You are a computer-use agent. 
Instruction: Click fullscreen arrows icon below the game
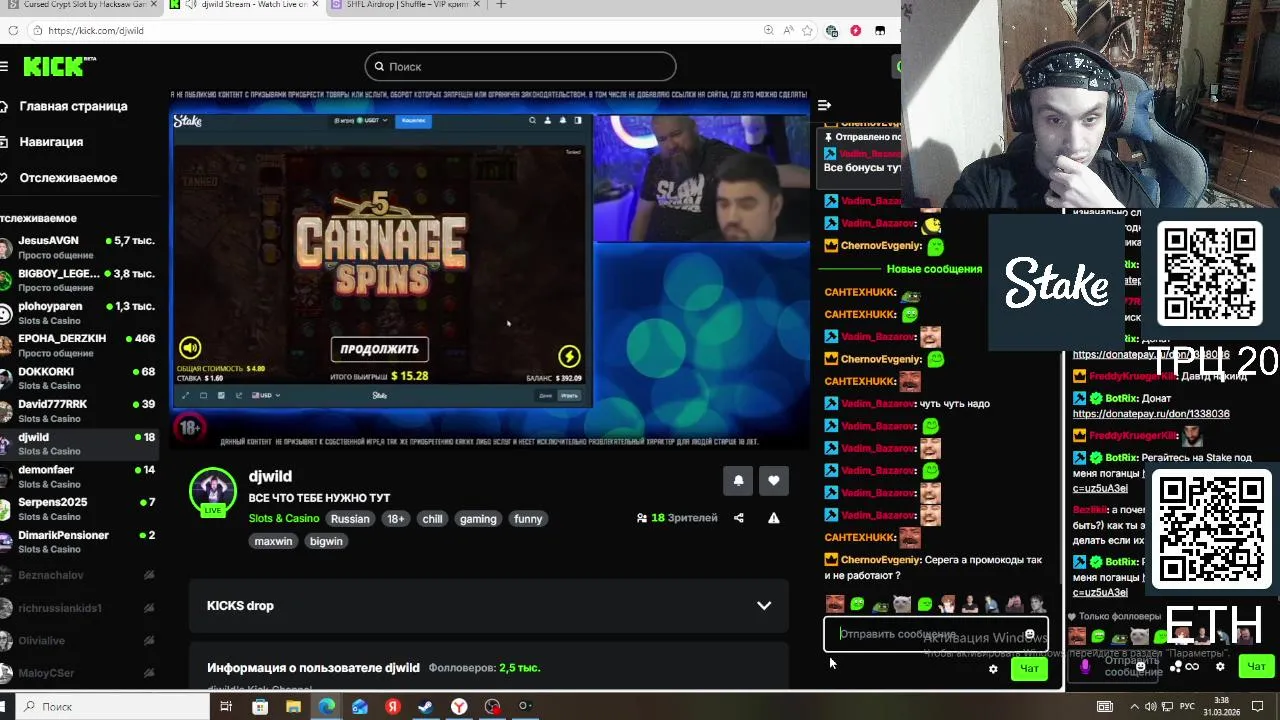pyautogui.click(x=186, y=395)
